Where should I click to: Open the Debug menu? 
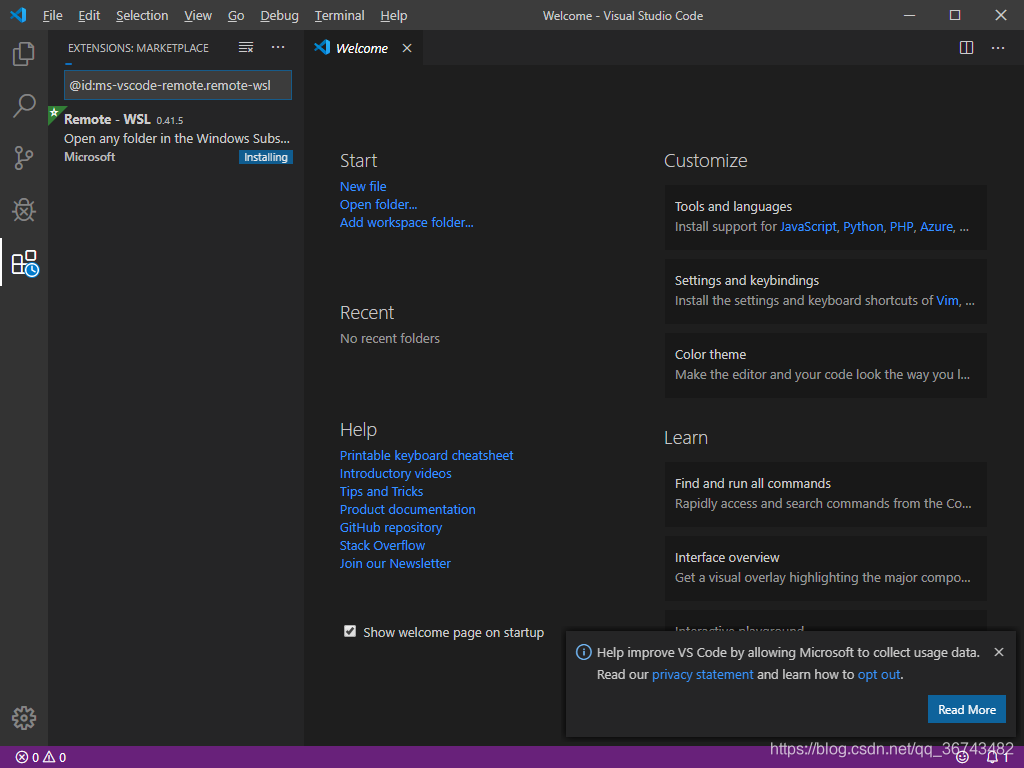click(x=280, y=16)
